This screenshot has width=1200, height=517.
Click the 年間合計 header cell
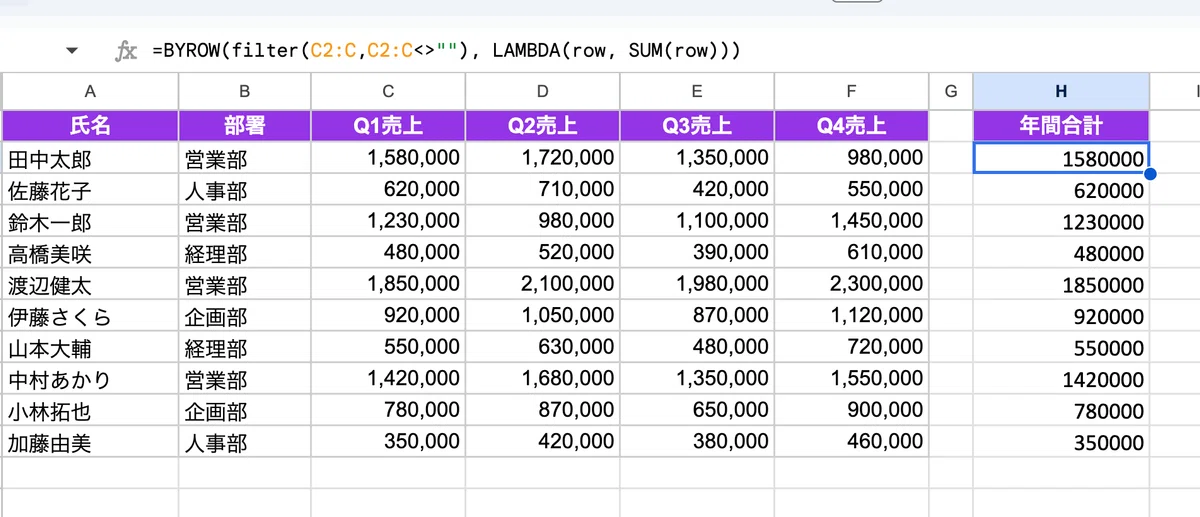(1061, 126)
